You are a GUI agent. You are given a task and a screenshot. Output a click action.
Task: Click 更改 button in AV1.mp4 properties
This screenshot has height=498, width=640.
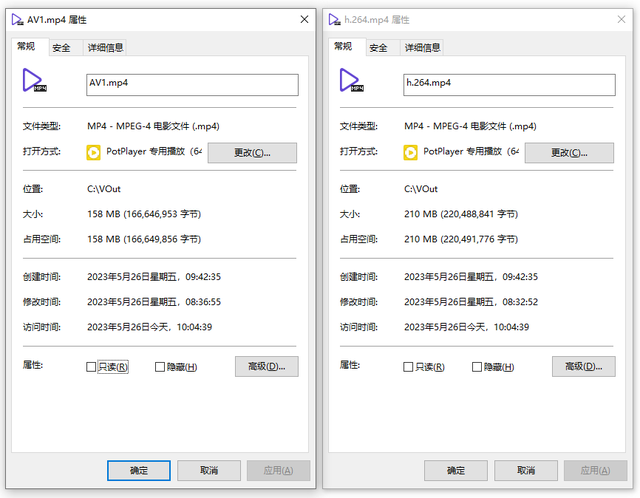click(252, 152)
